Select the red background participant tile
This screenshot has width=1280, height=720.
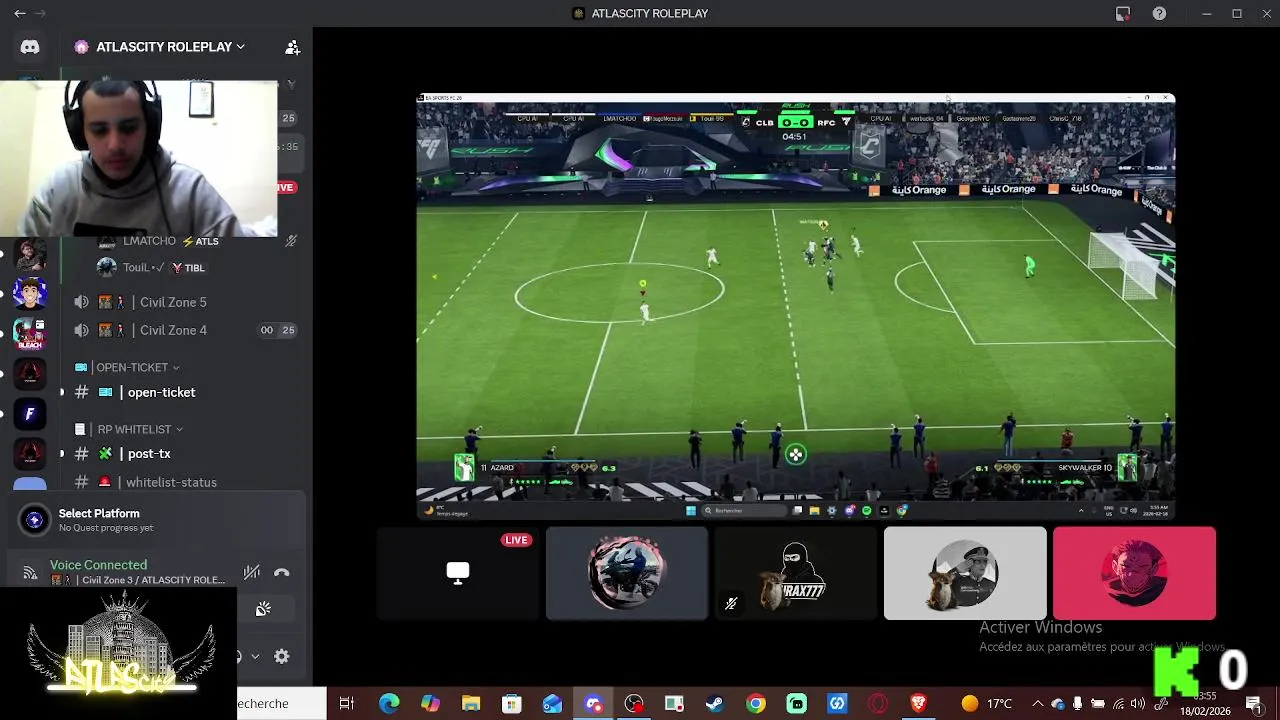pos(1134,573)
